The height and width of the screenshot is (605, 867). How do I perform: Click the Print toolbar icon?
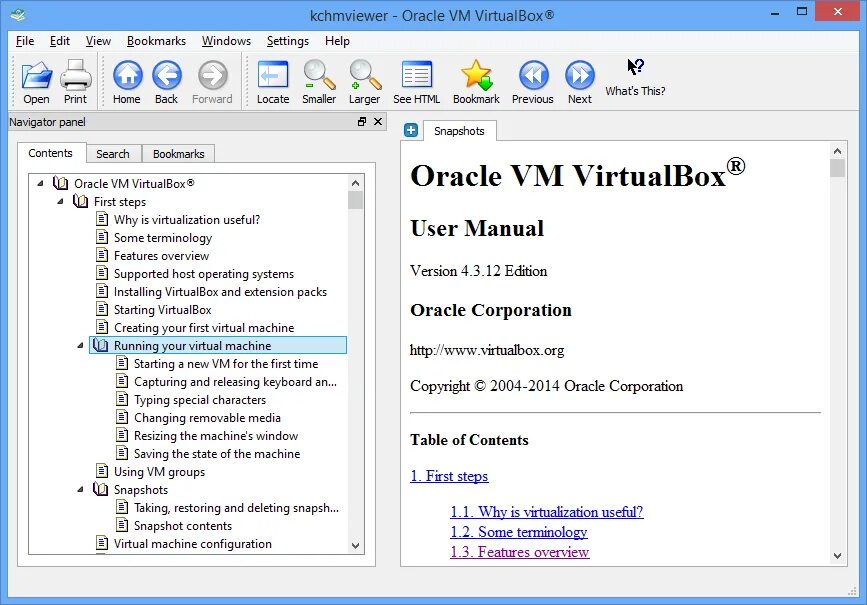75,75
